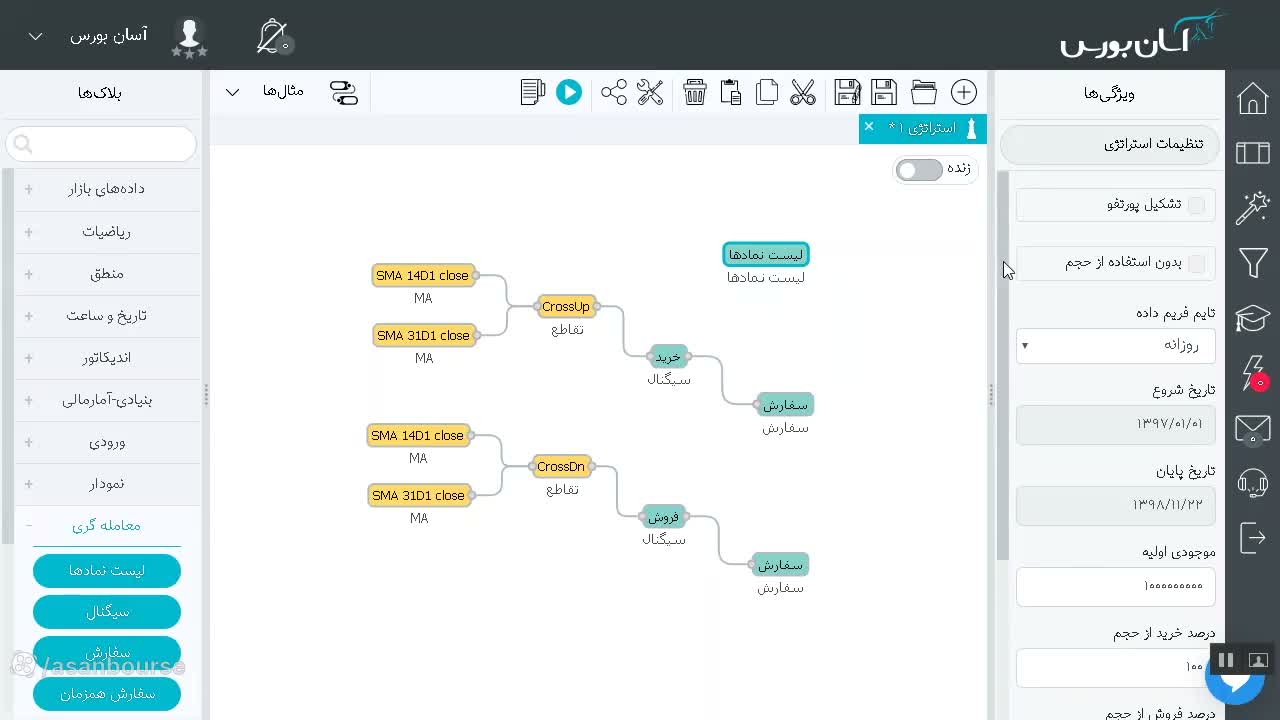
Task: Cut selected blocks with the scissors icon
Action: tap(802, 92)
